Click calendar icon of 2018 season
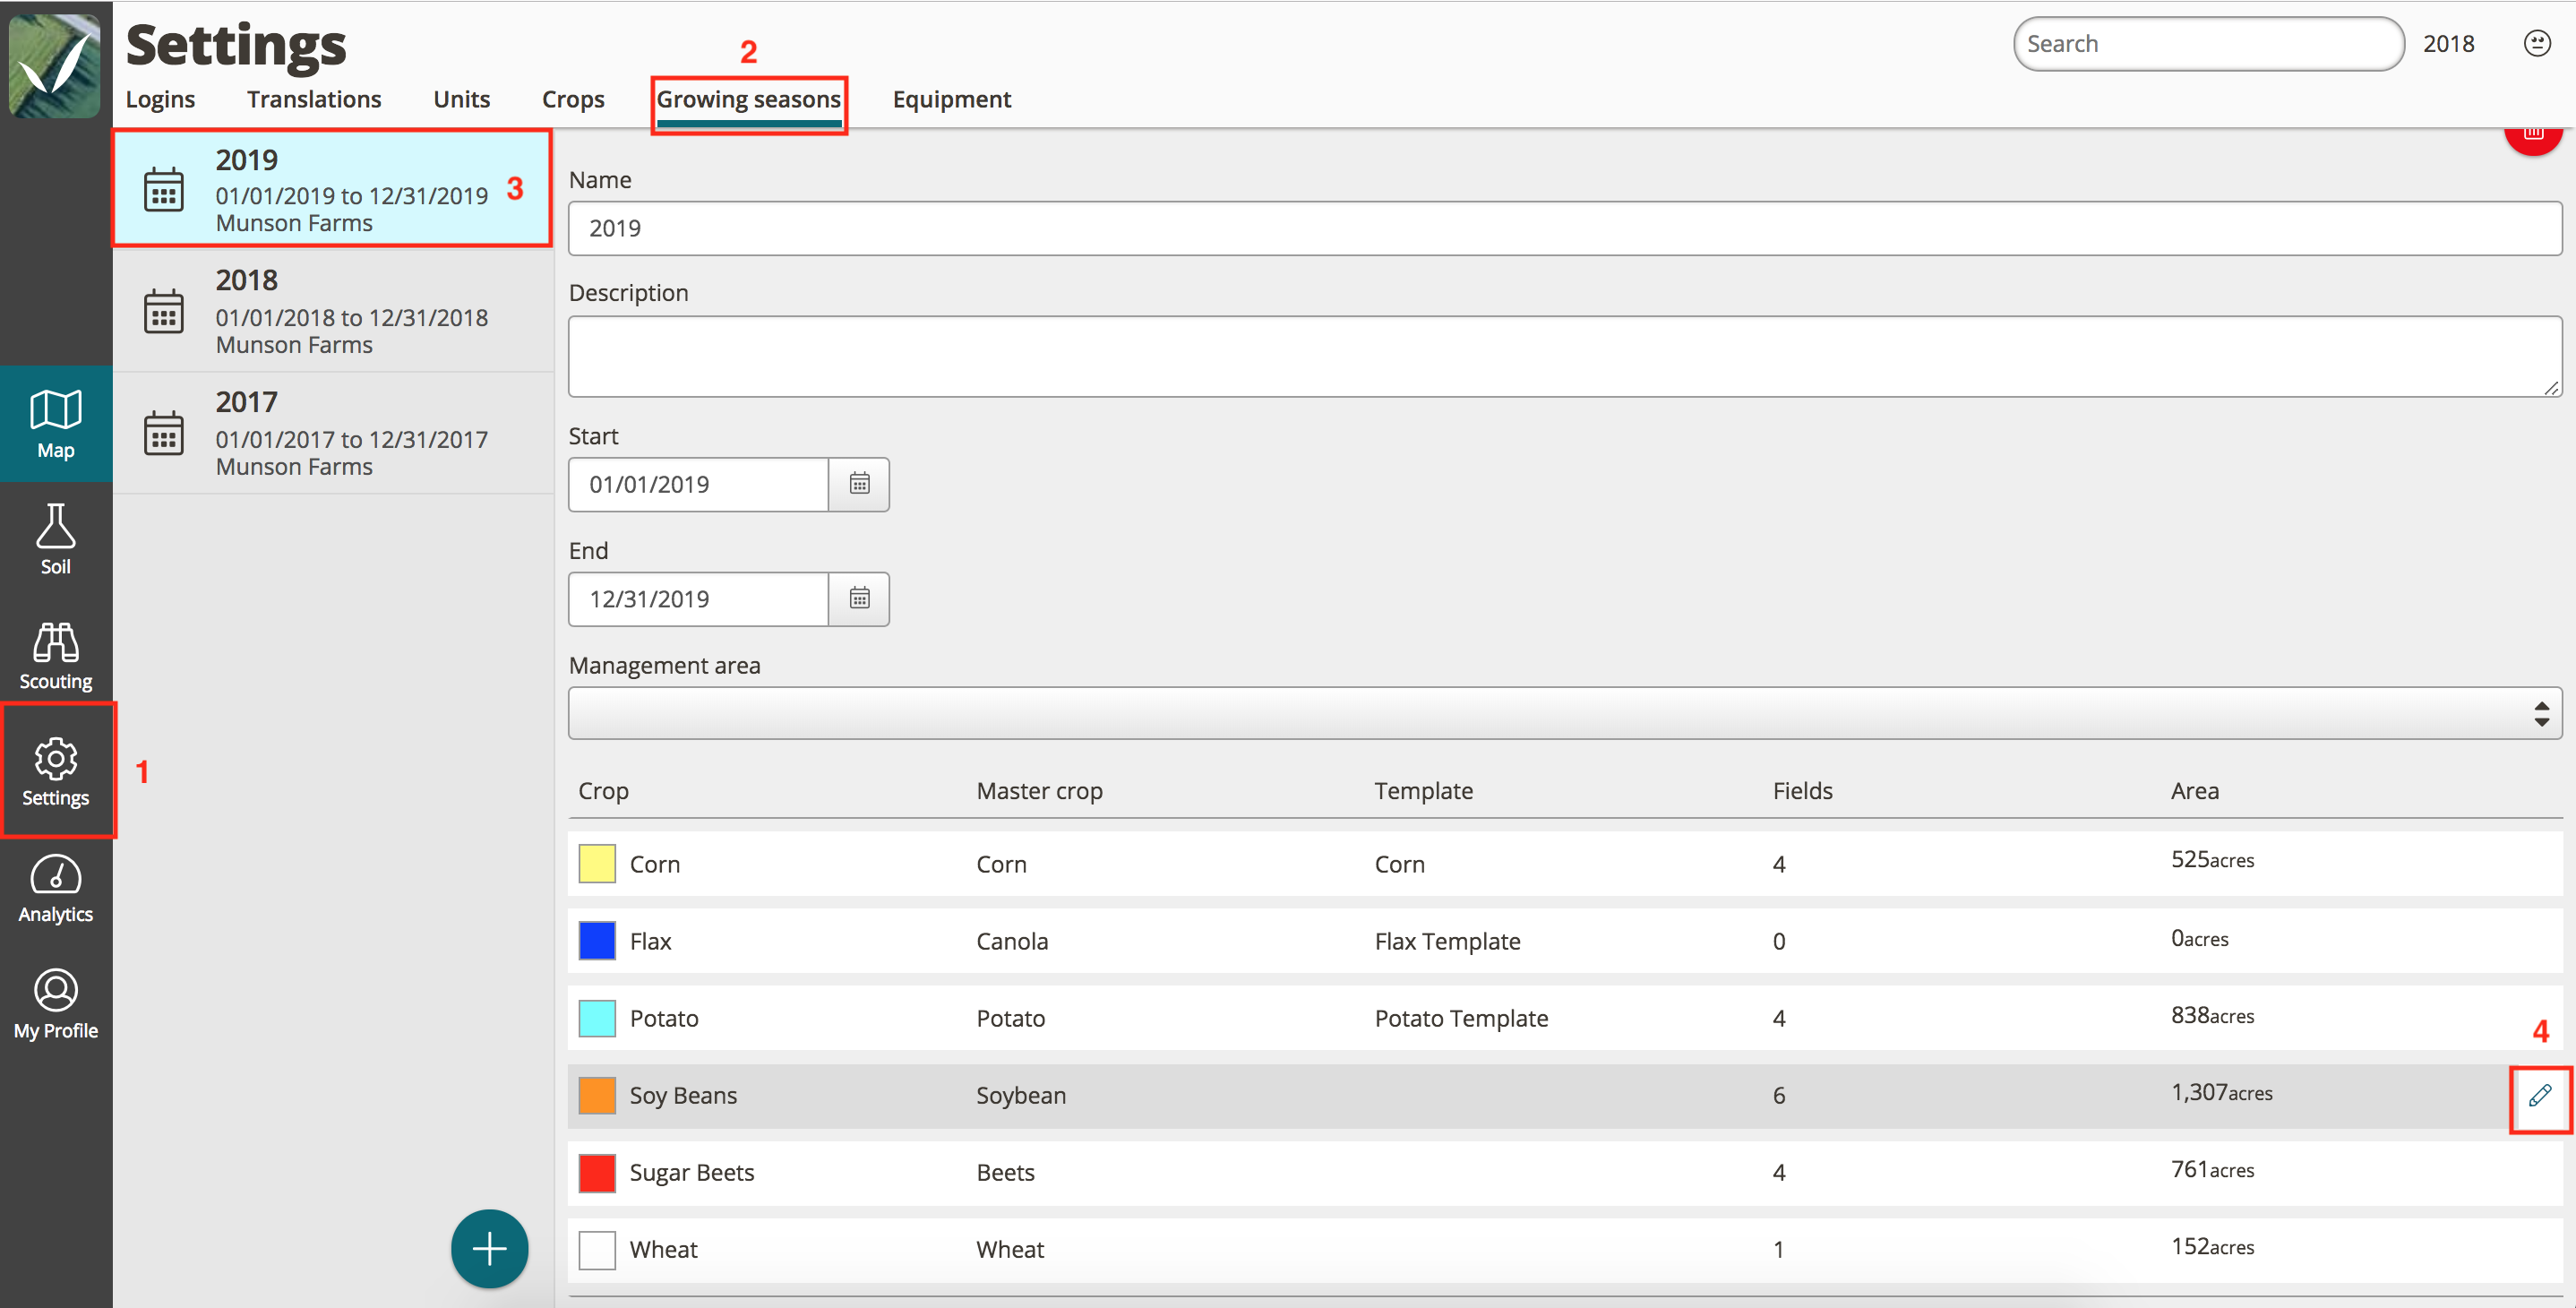 164,311
